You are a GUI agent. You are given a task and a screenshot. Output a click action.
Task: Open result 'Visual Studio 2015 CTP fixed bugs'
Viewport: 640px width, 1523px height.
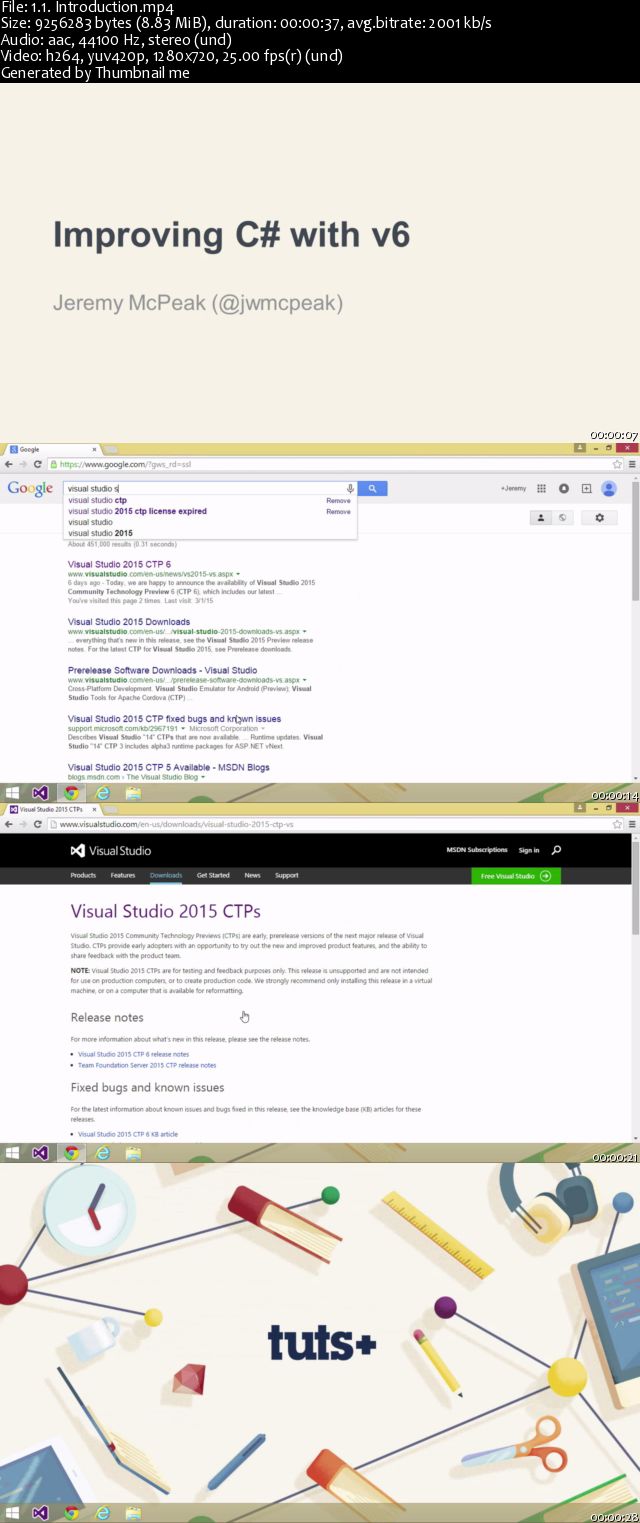174,719
